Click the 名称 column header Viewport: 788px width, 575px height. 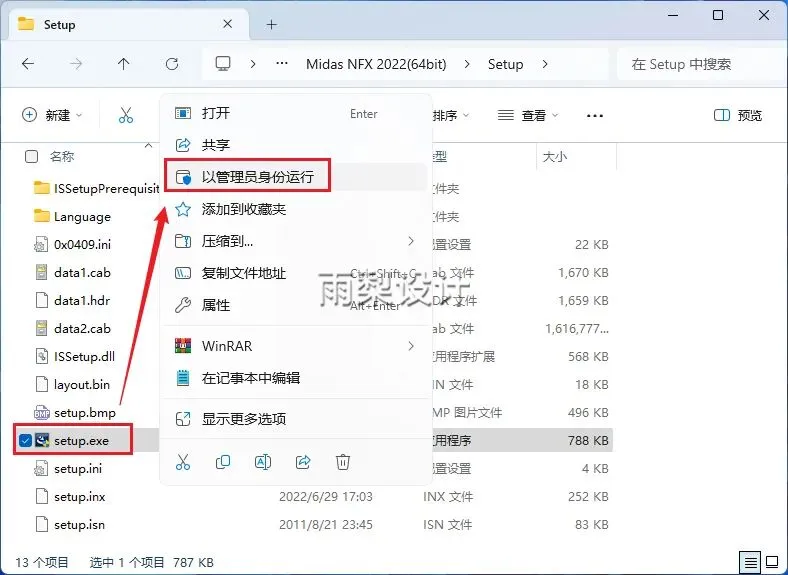click(62, 157)
